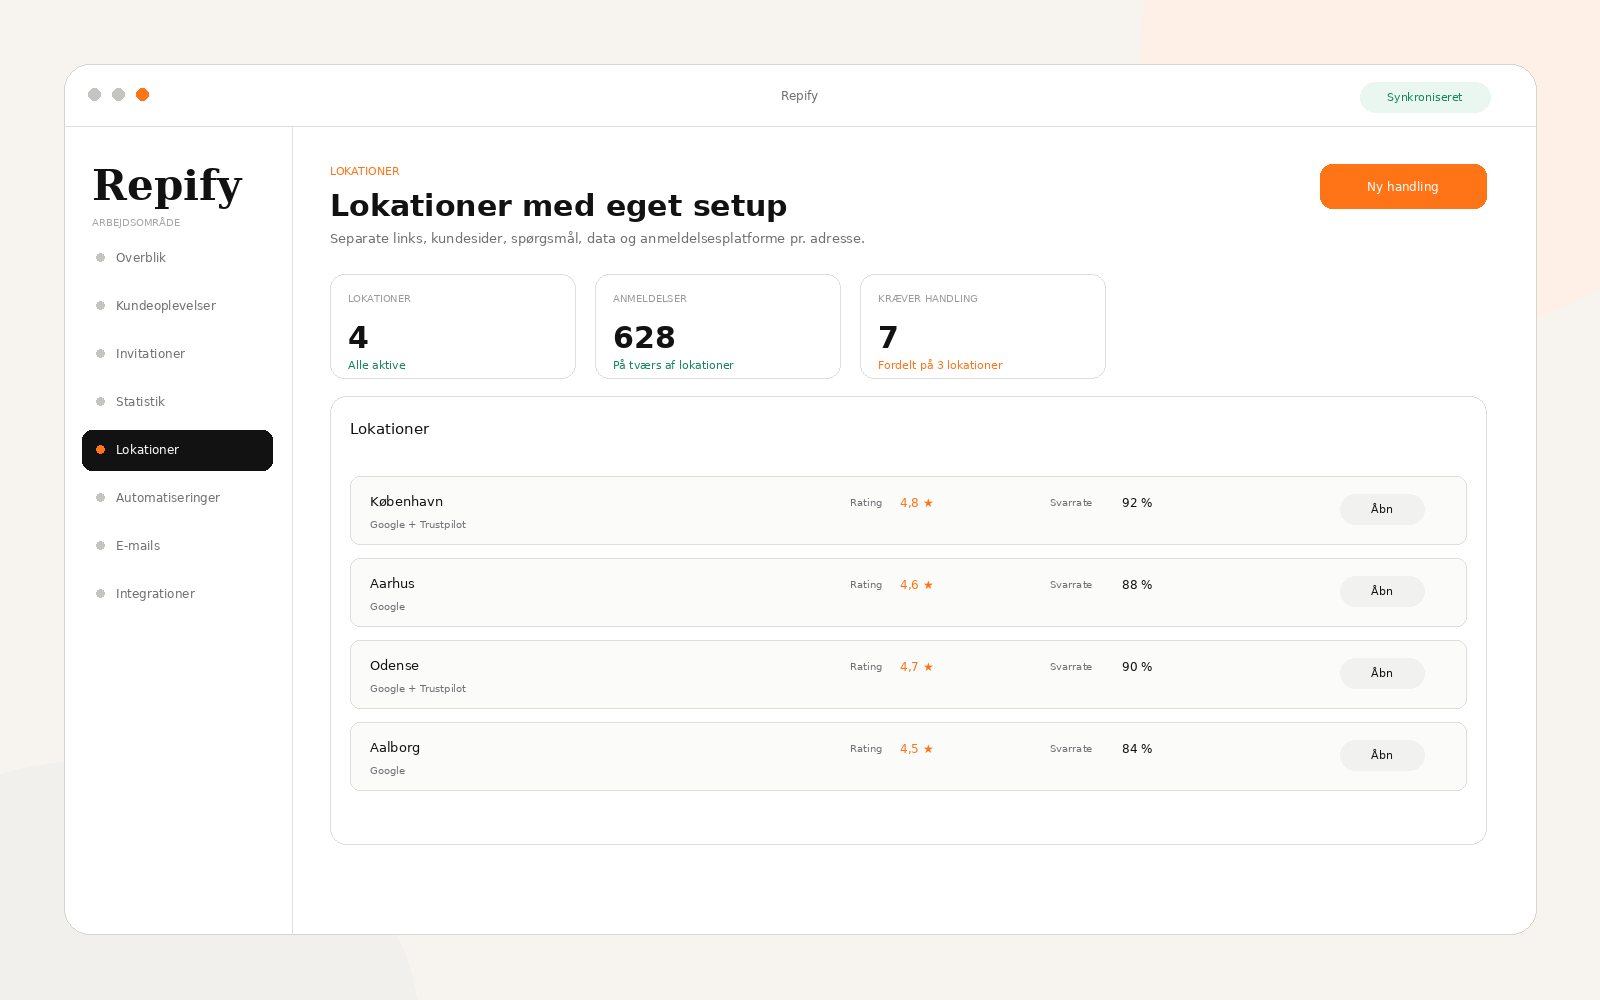This screenshot has width=1600, height=1000.
Task: Open the København location with Åbn
Action: point(1382,509)
